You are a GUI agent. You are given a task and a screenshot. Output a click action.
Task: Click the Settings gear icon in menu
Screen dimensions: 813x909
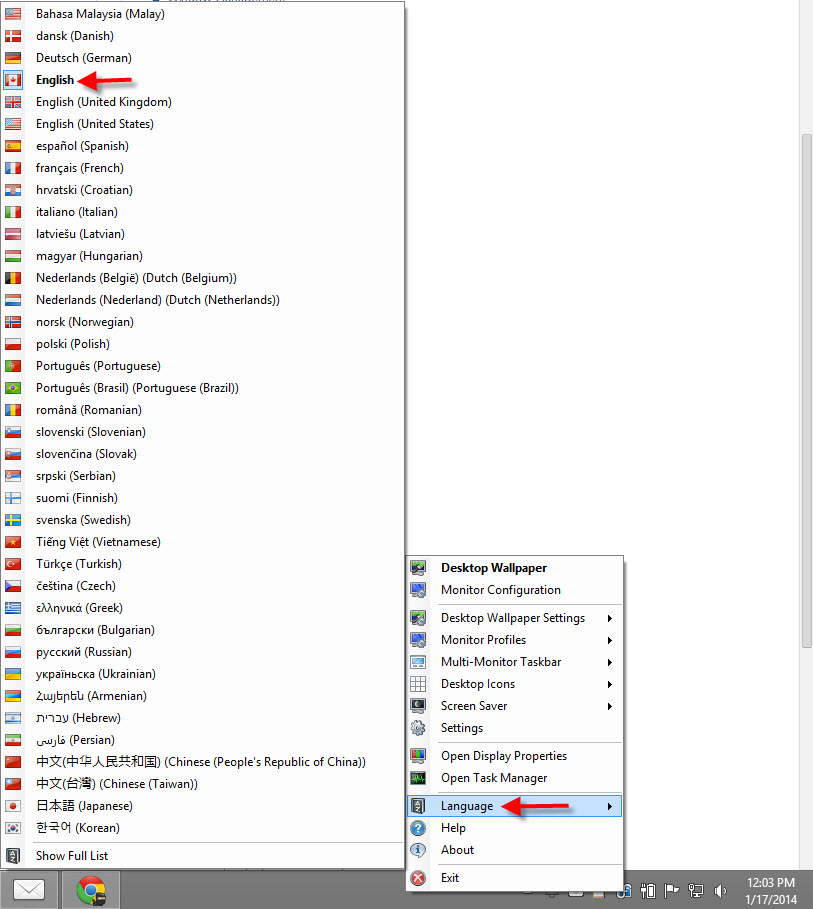419,728
